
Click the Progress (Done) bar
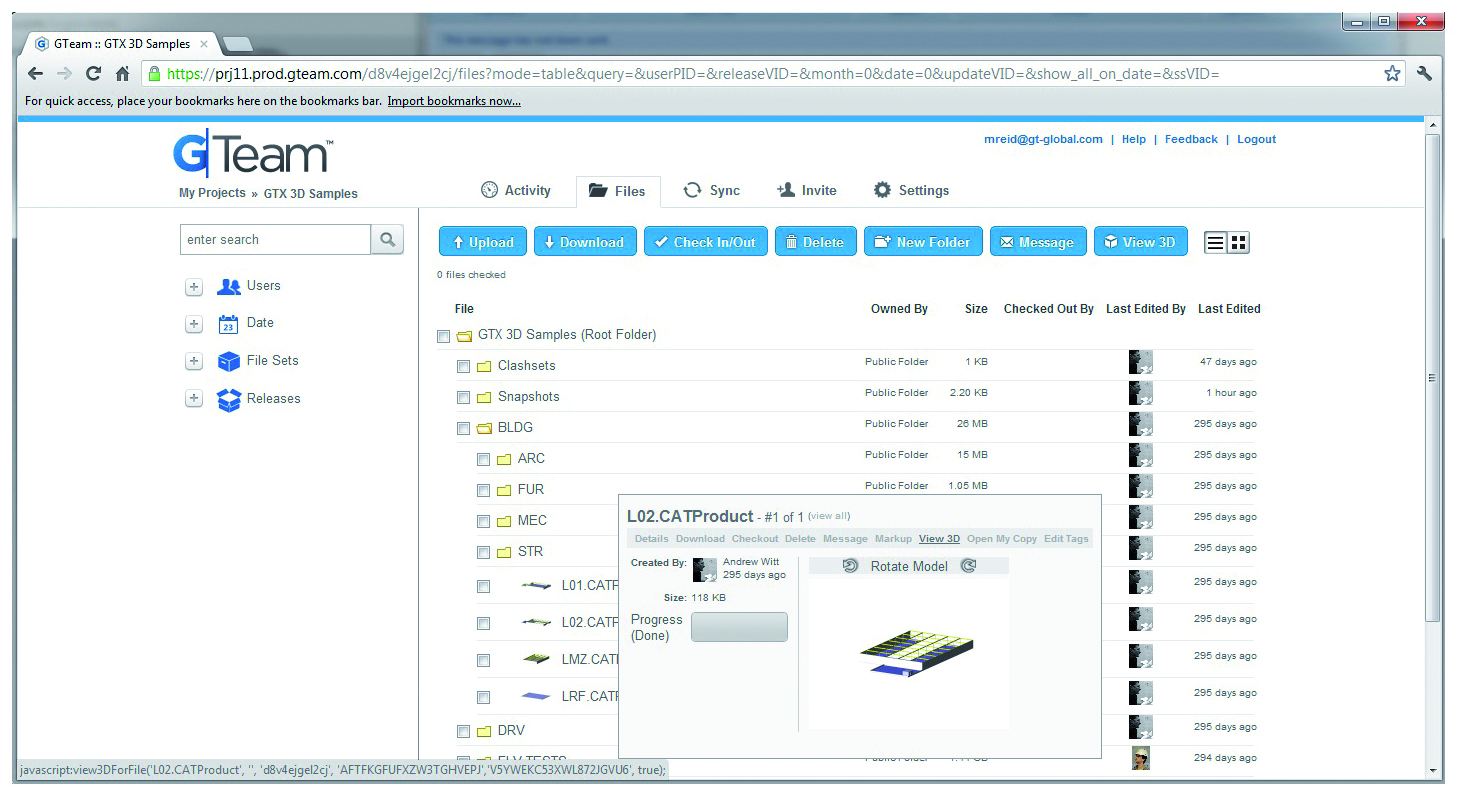point(739,627)
